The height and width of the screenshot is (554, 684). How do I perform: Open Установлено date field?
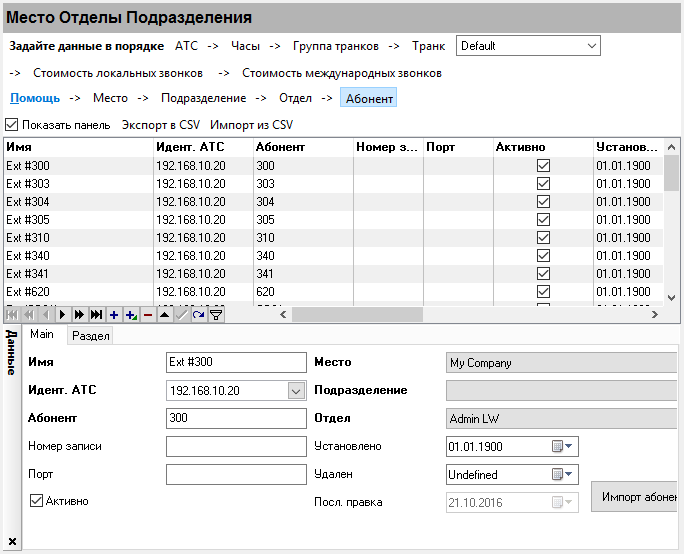coord(512,446)
